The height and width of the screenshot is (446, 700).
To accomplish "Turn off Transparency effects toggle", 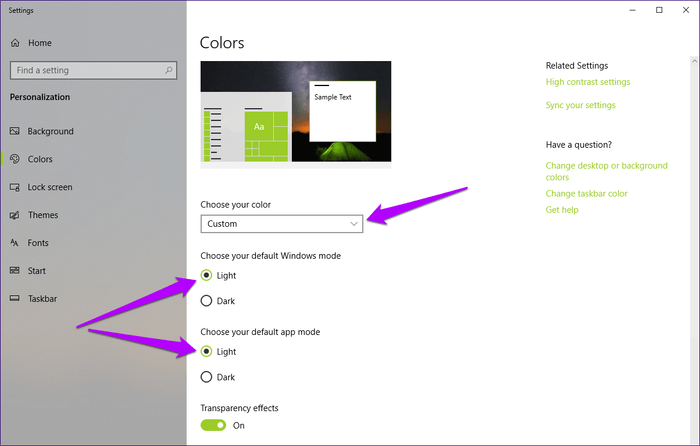I will (213, 425).
